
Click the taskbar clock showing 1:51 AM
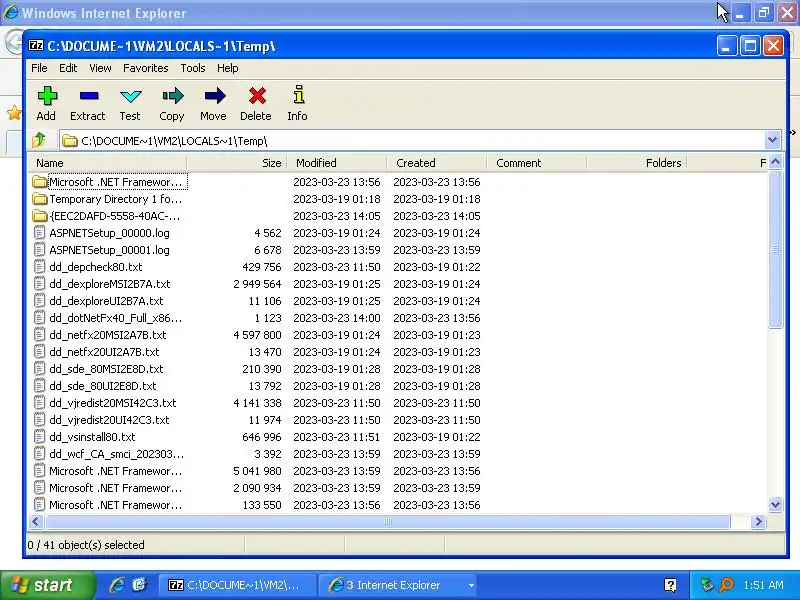click(x=764, y=585)
